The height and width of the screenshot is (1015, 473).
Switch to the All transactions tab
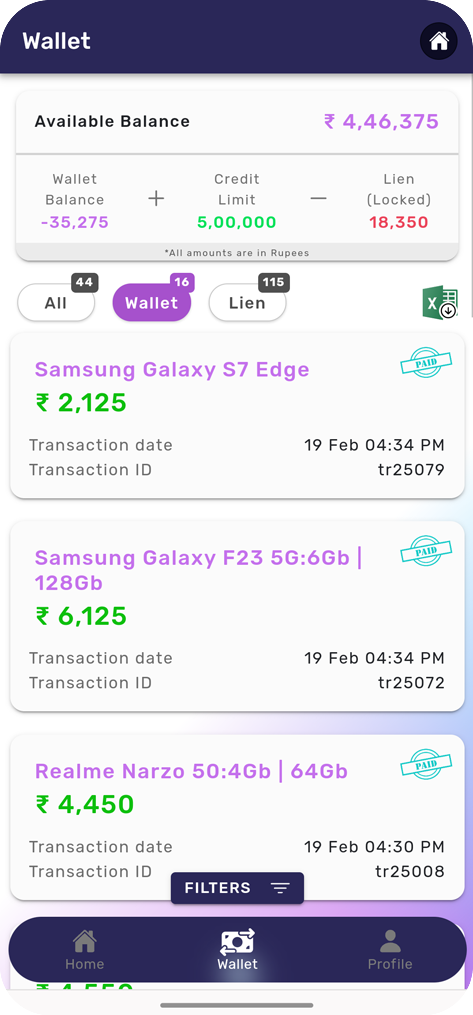[56, 302]
